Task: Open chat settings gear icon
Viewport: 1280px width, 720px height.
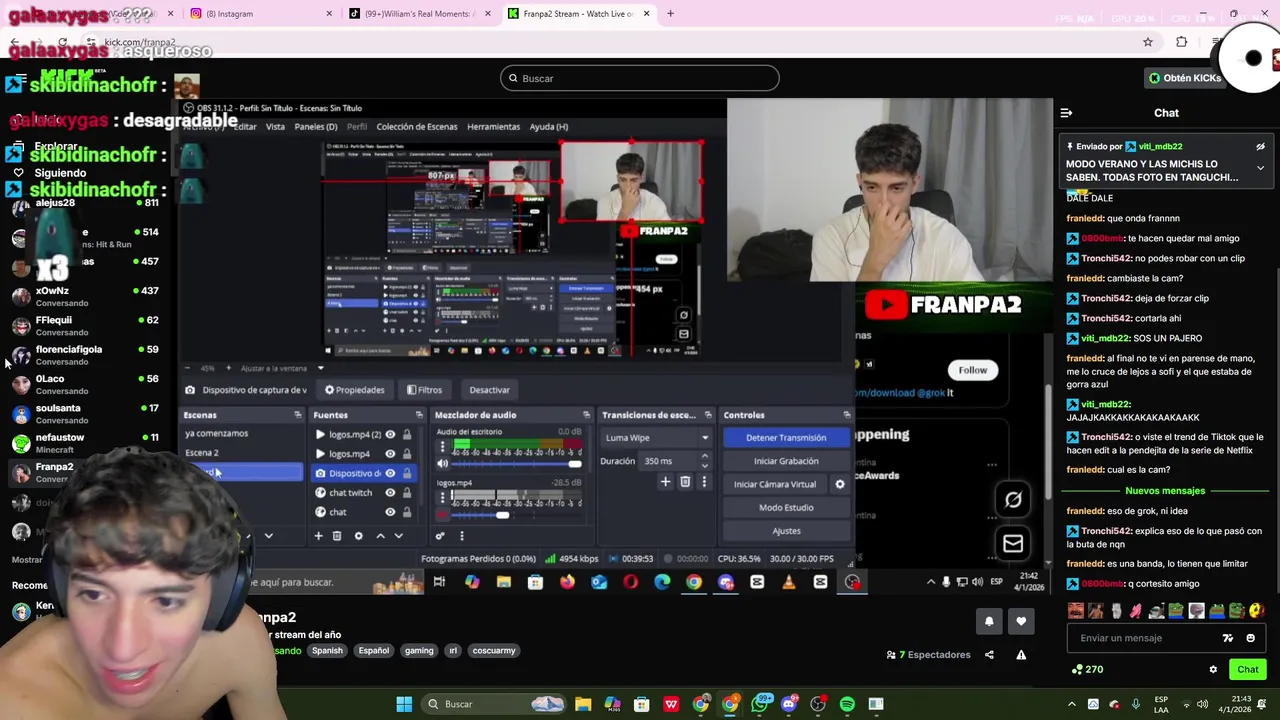Action: point(1213,670)
